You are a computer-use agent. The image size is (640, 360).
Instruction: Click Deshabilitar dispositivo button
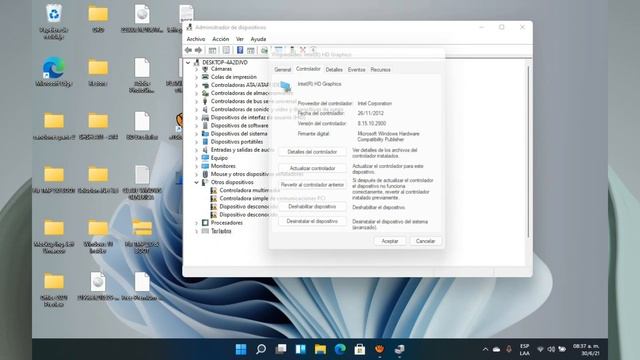pyautogui.click(x=312, y=207)
